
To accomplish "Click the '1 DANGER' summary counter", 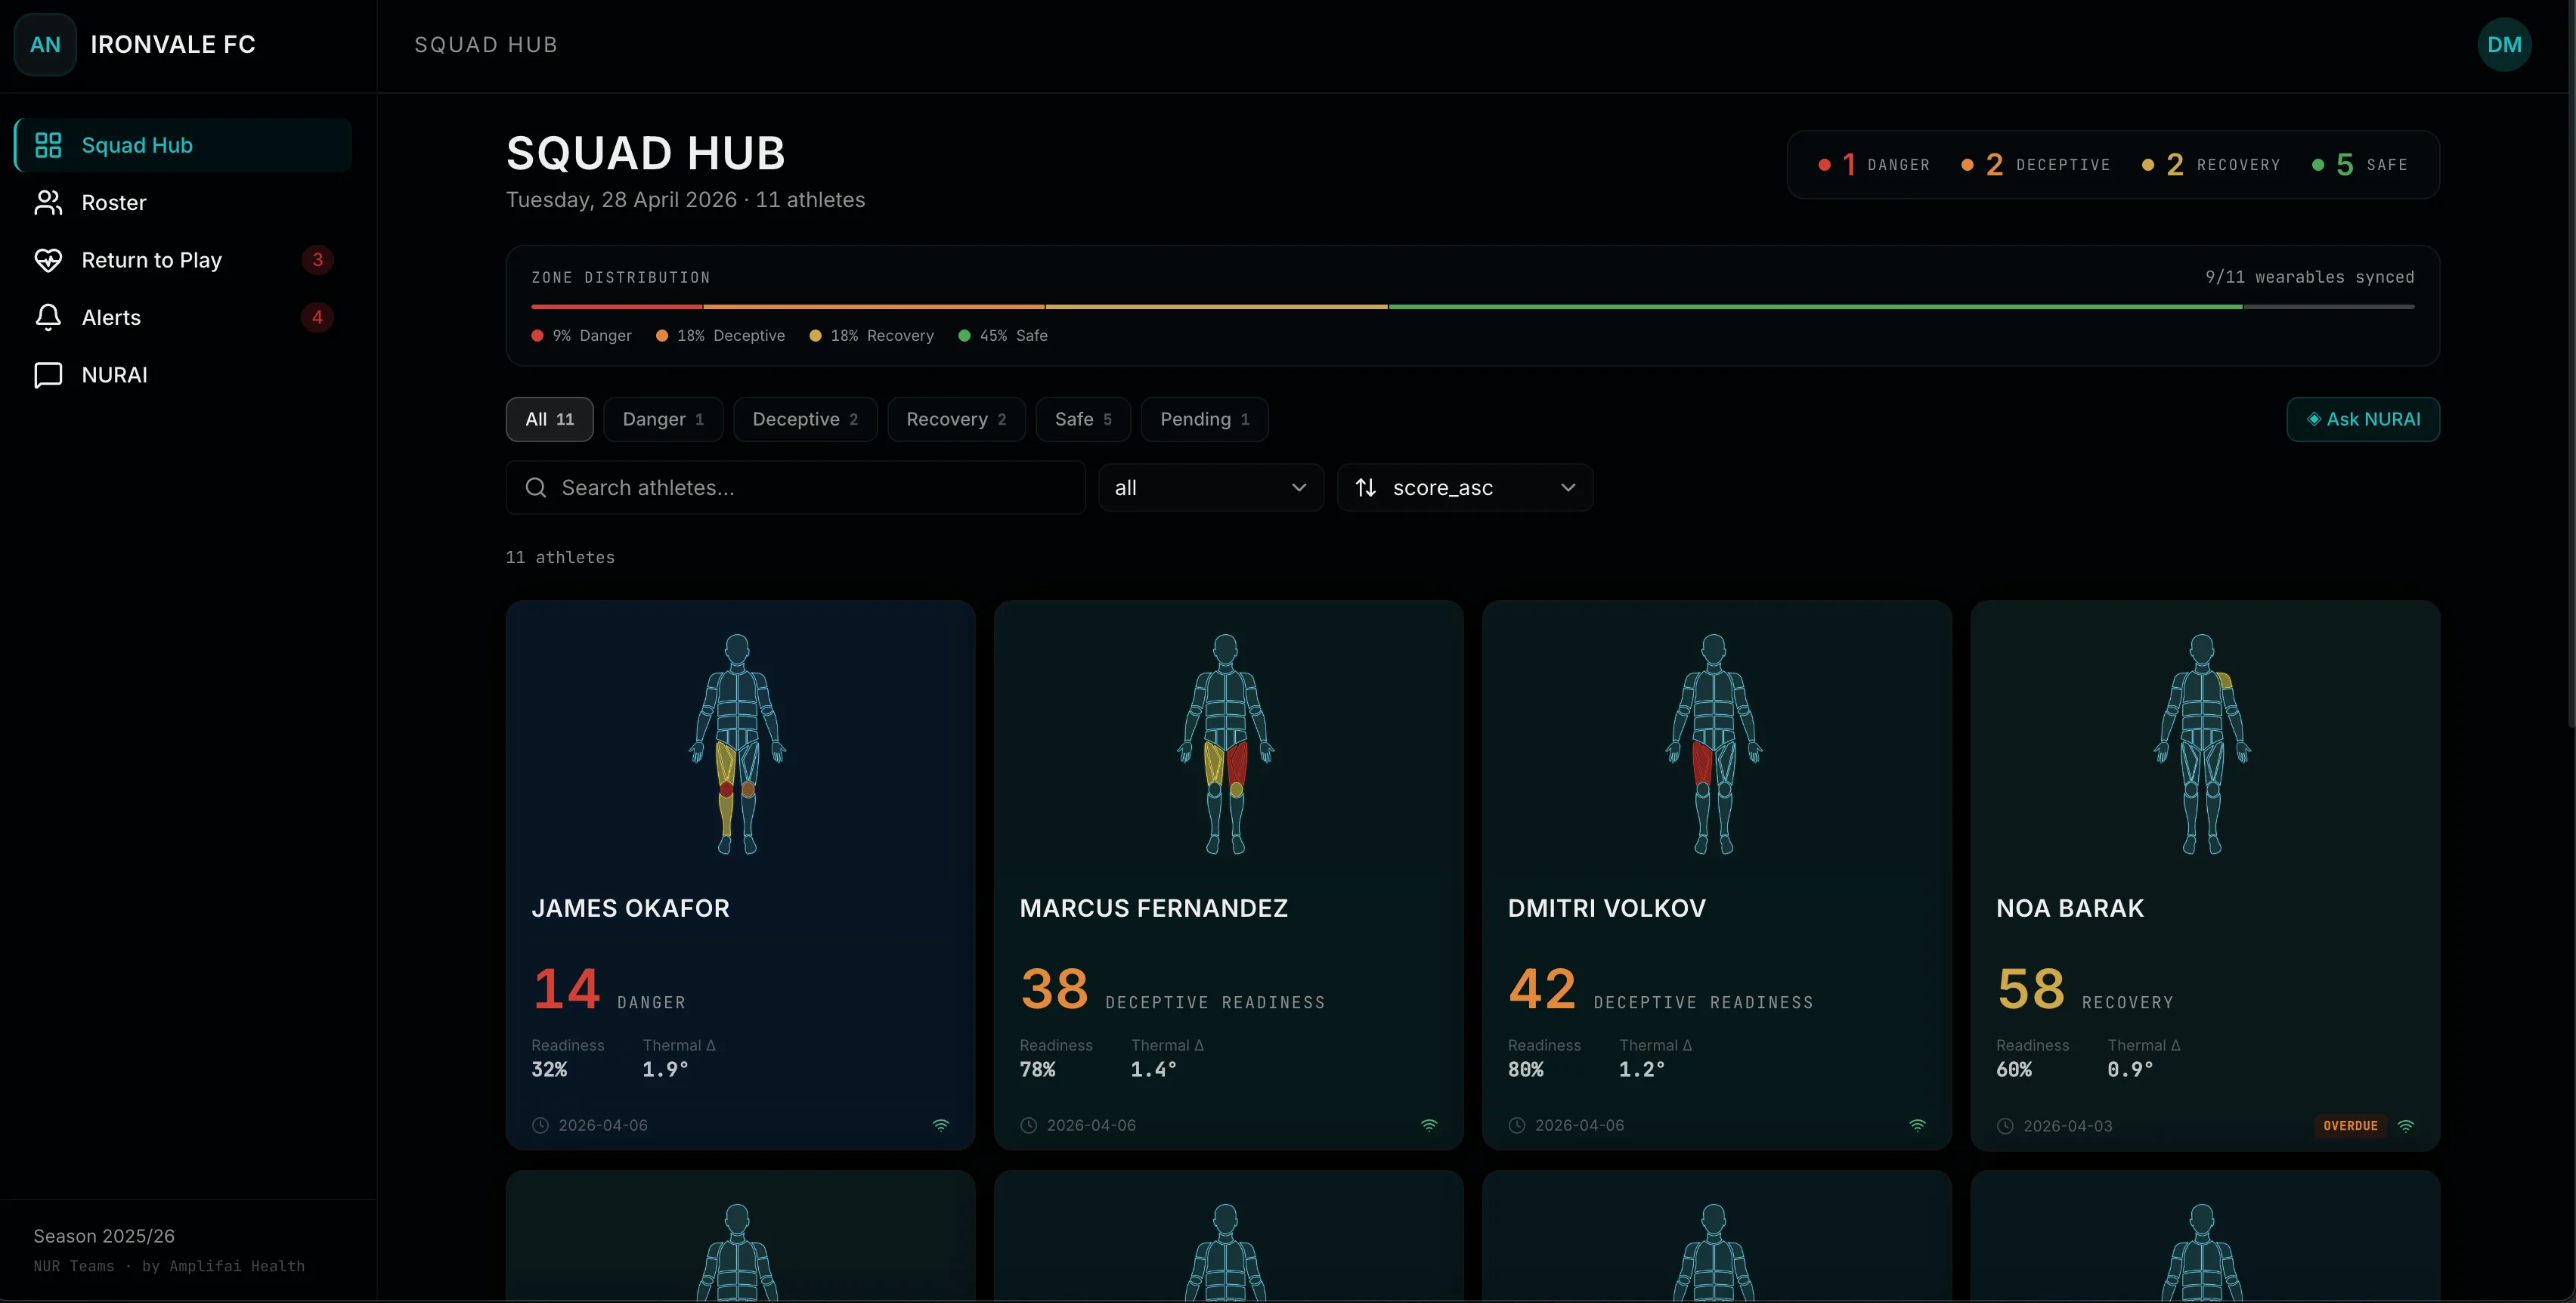I will click(x=1874, y=165).
